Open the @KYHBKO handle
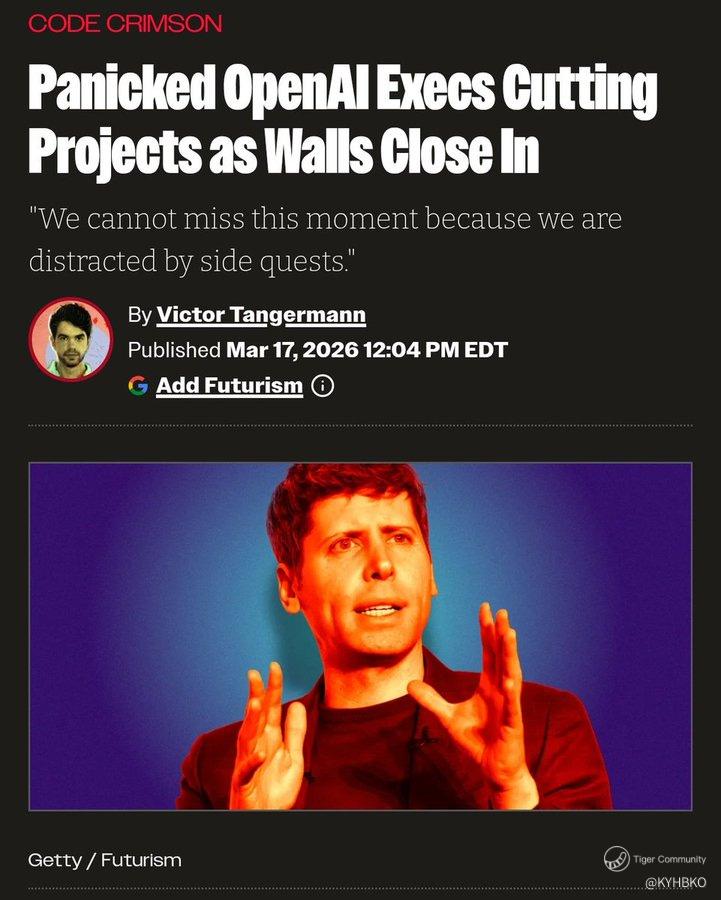Viewport: 721px width, 900px height. point(676,882)
